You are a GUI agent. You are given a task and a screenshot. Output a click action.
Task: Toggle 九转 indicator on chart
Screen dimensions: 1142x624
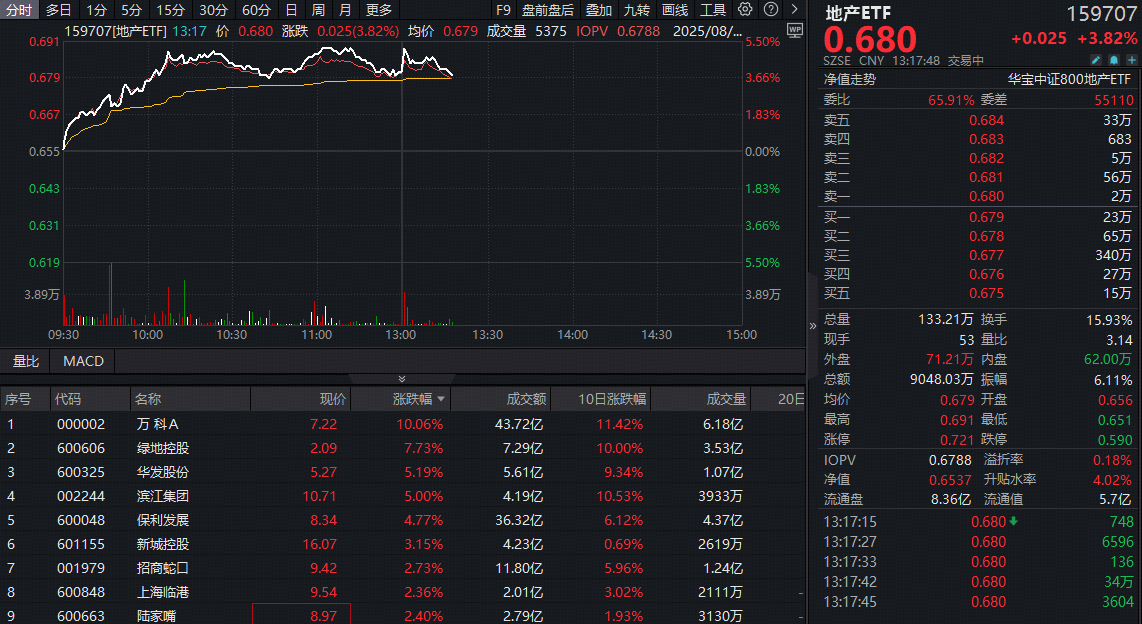(636, 10)
